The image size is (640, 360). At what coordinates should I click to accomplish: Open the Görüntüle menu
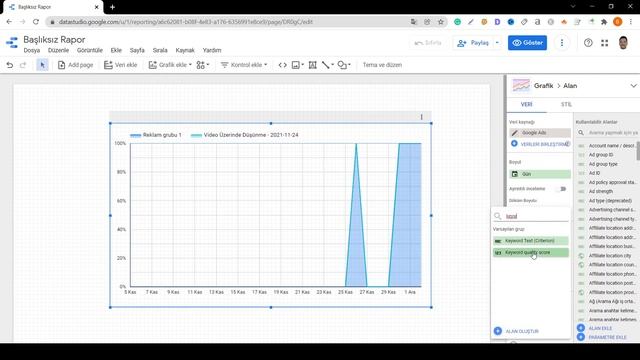click(90, 50)
